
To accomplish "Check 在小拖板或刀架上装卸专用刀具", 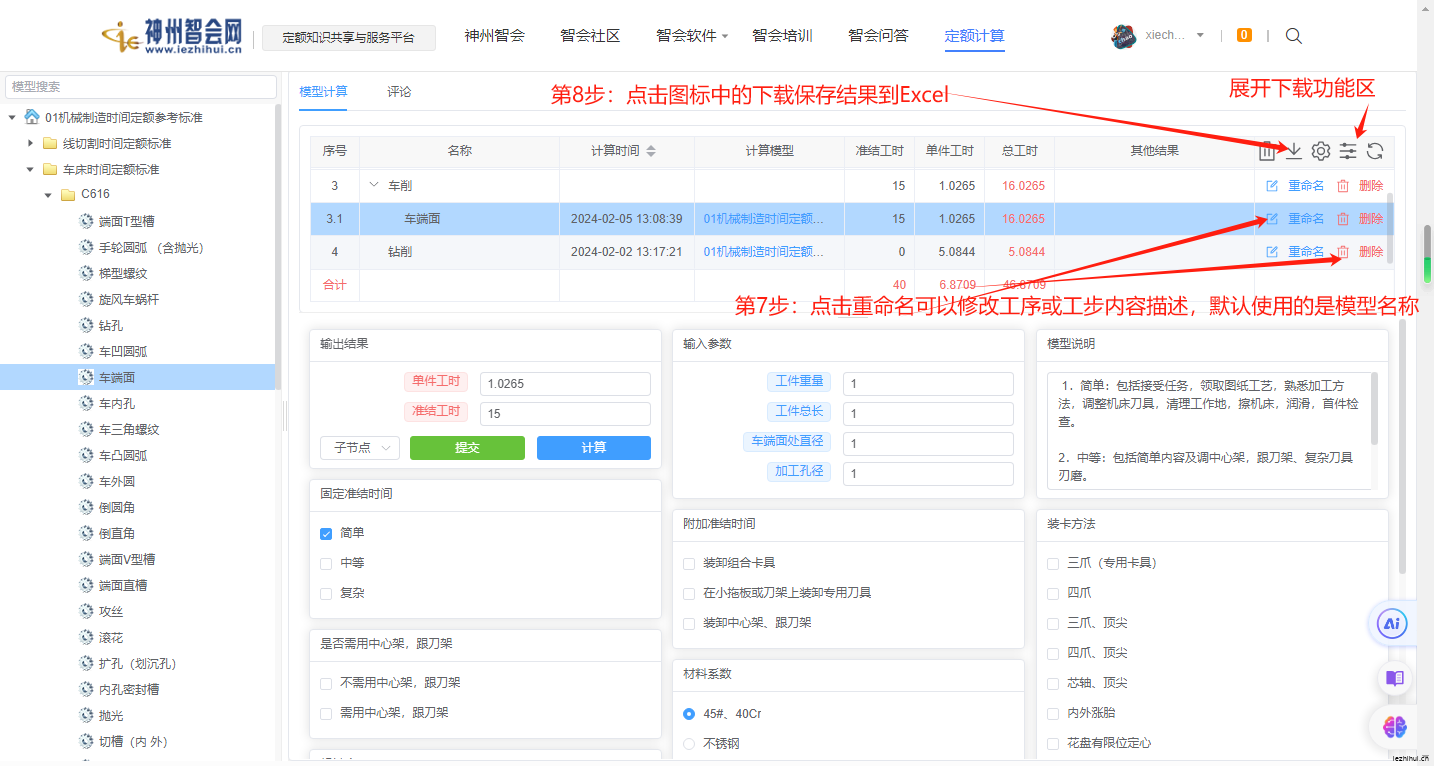I will tap(689, 593).
